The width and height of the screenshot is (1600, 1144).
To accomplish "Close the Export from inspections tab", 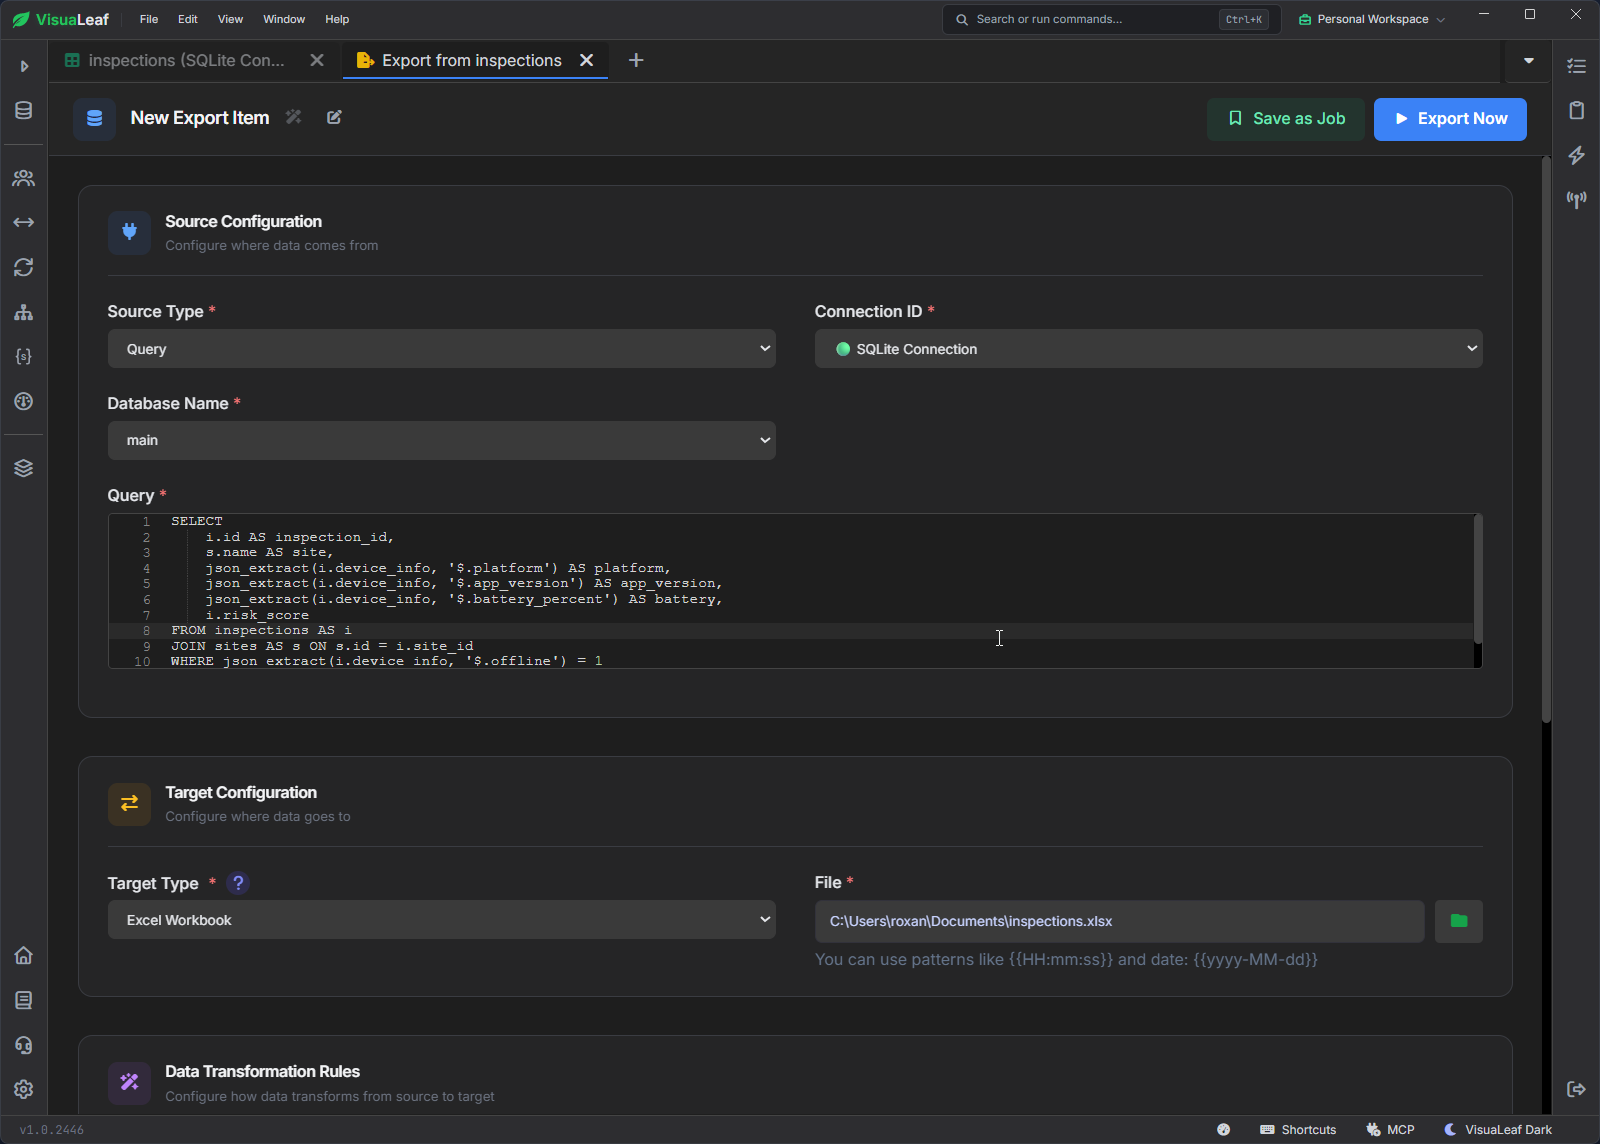I will [x=587, y=61].
